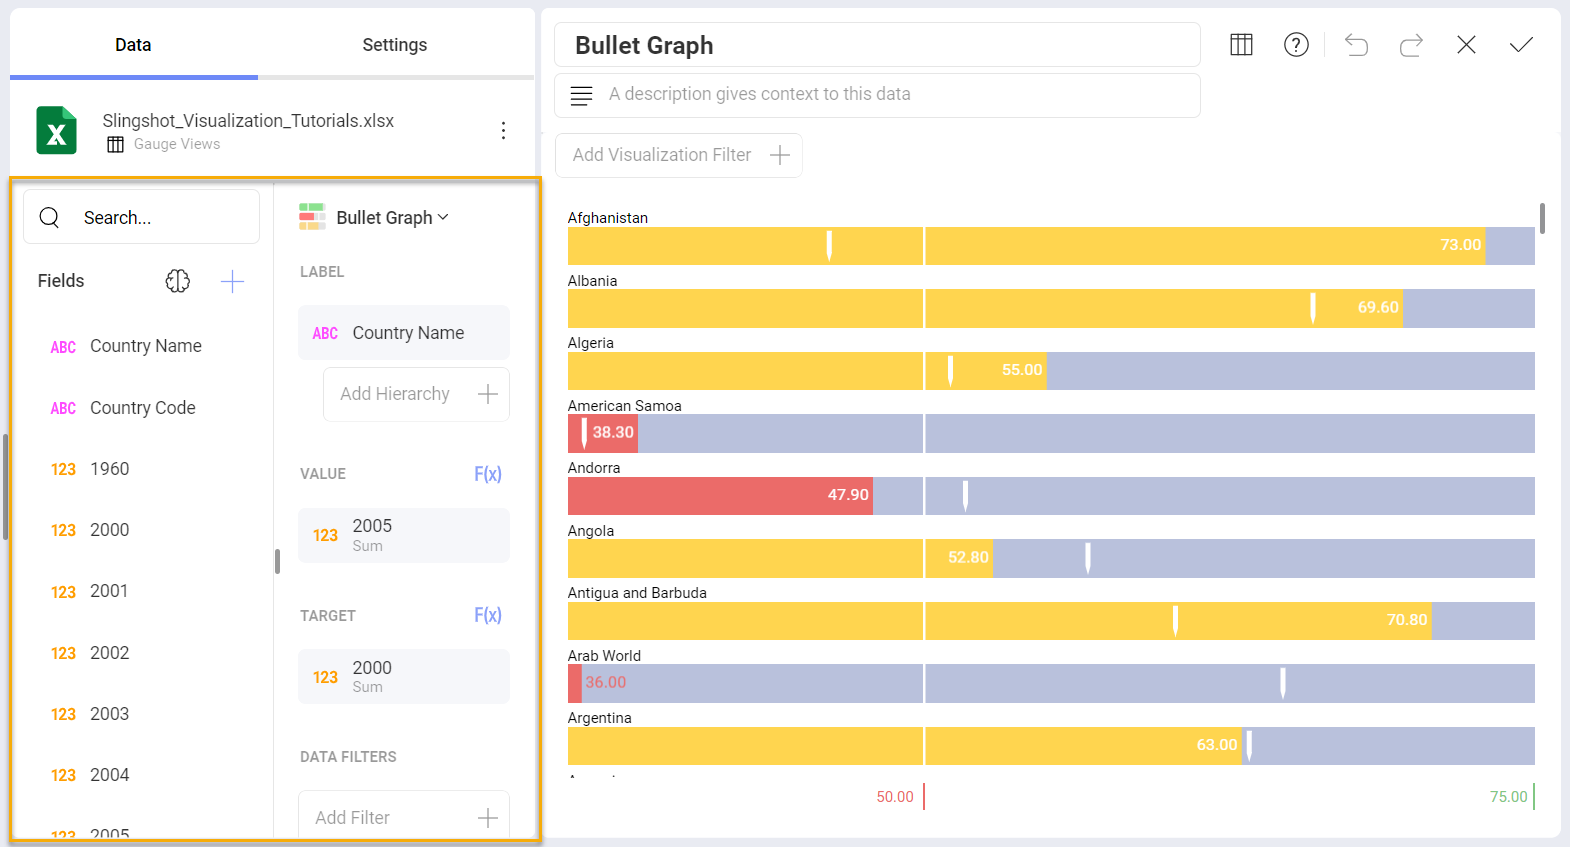The height and width of the screenshot is (847, 1570).
Task: Open the 2005 Sum value field options
Action: 403,535
